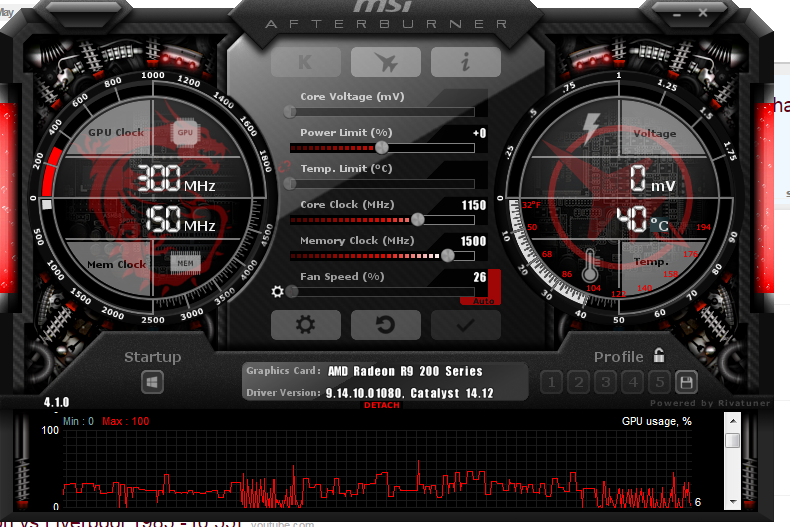The image size is (790, 527).
Task: Click the 4.1.0 version number
Action: coord(56,403)
